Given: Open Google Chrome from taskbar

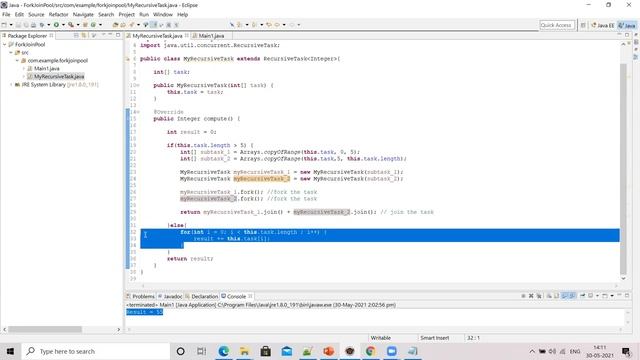Looking at the screenshot, I should (x=370, y=351).
